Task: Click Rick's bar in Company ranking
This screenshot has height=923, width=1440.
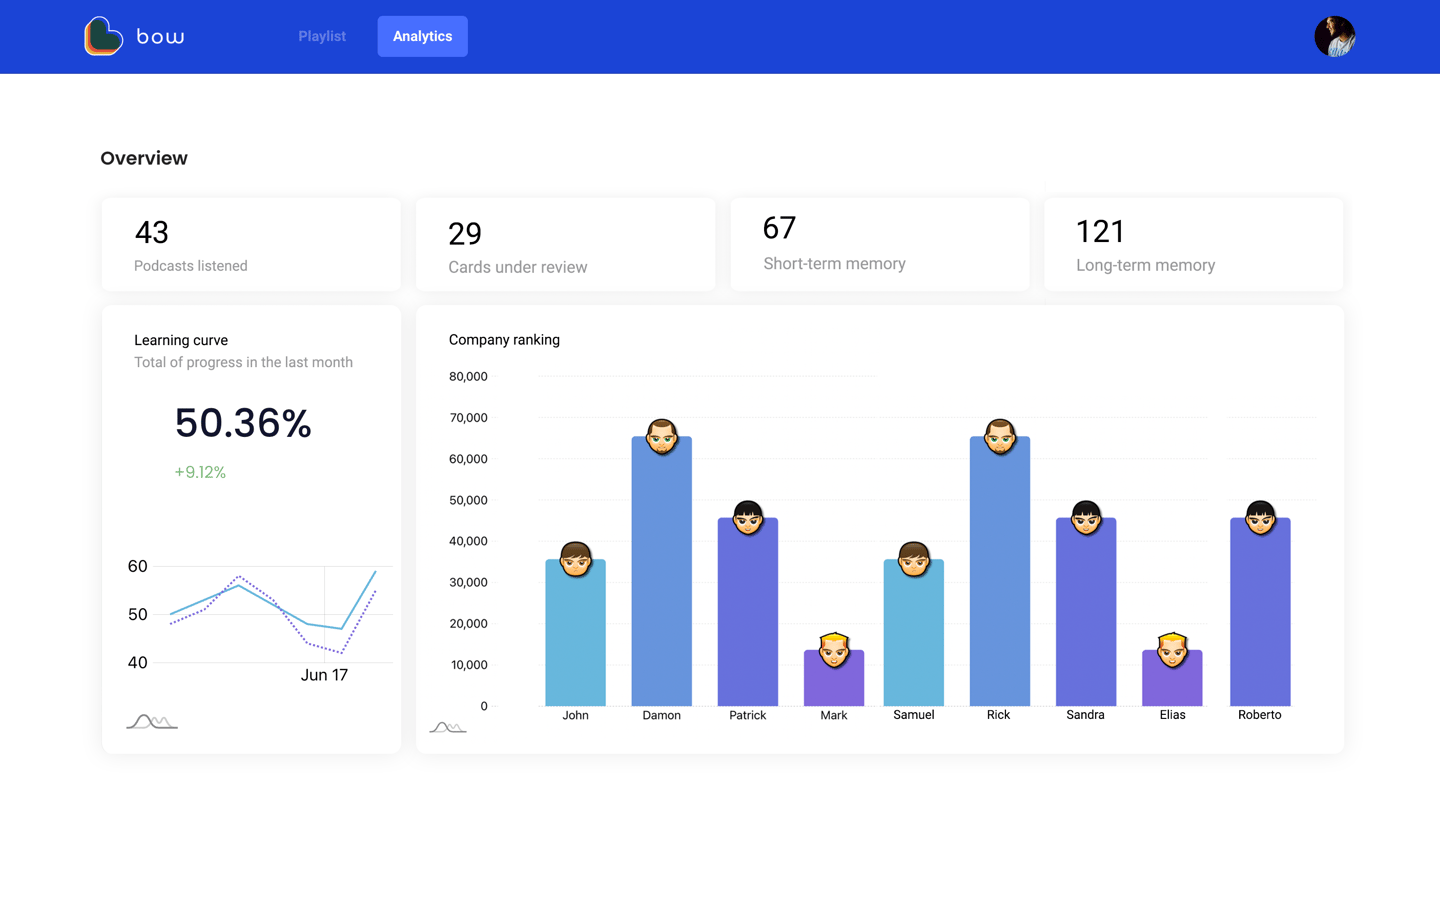Action: point(1000,571)
